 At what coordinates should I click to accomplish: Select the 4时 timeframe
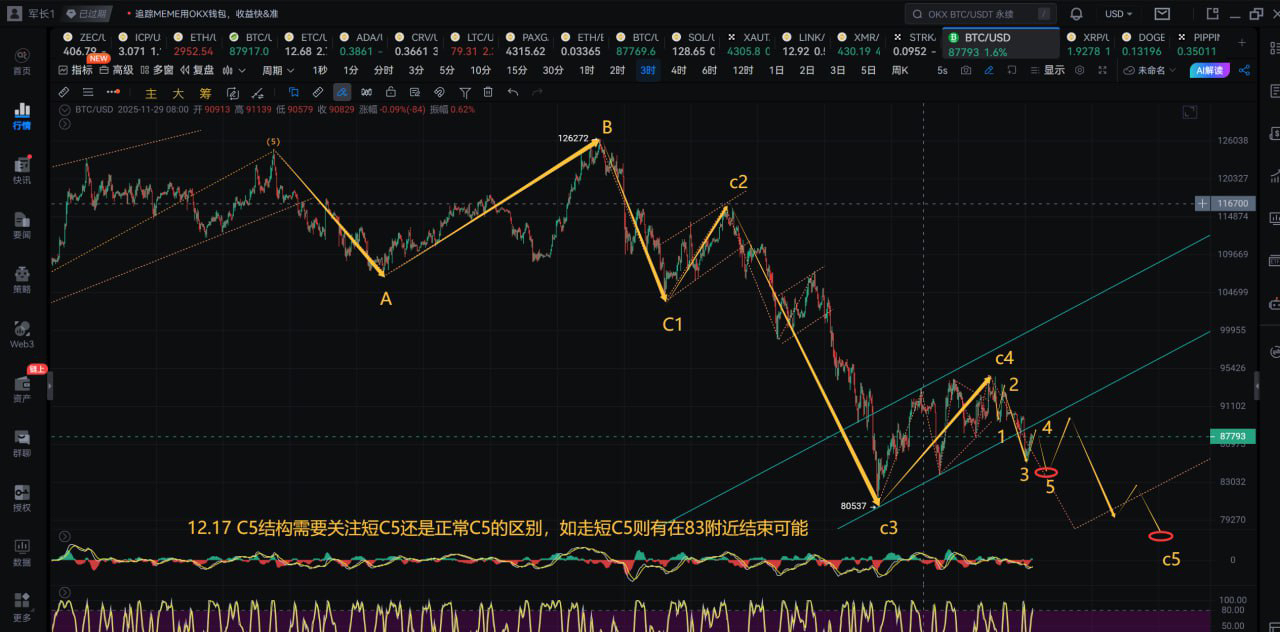pos(679,71)
